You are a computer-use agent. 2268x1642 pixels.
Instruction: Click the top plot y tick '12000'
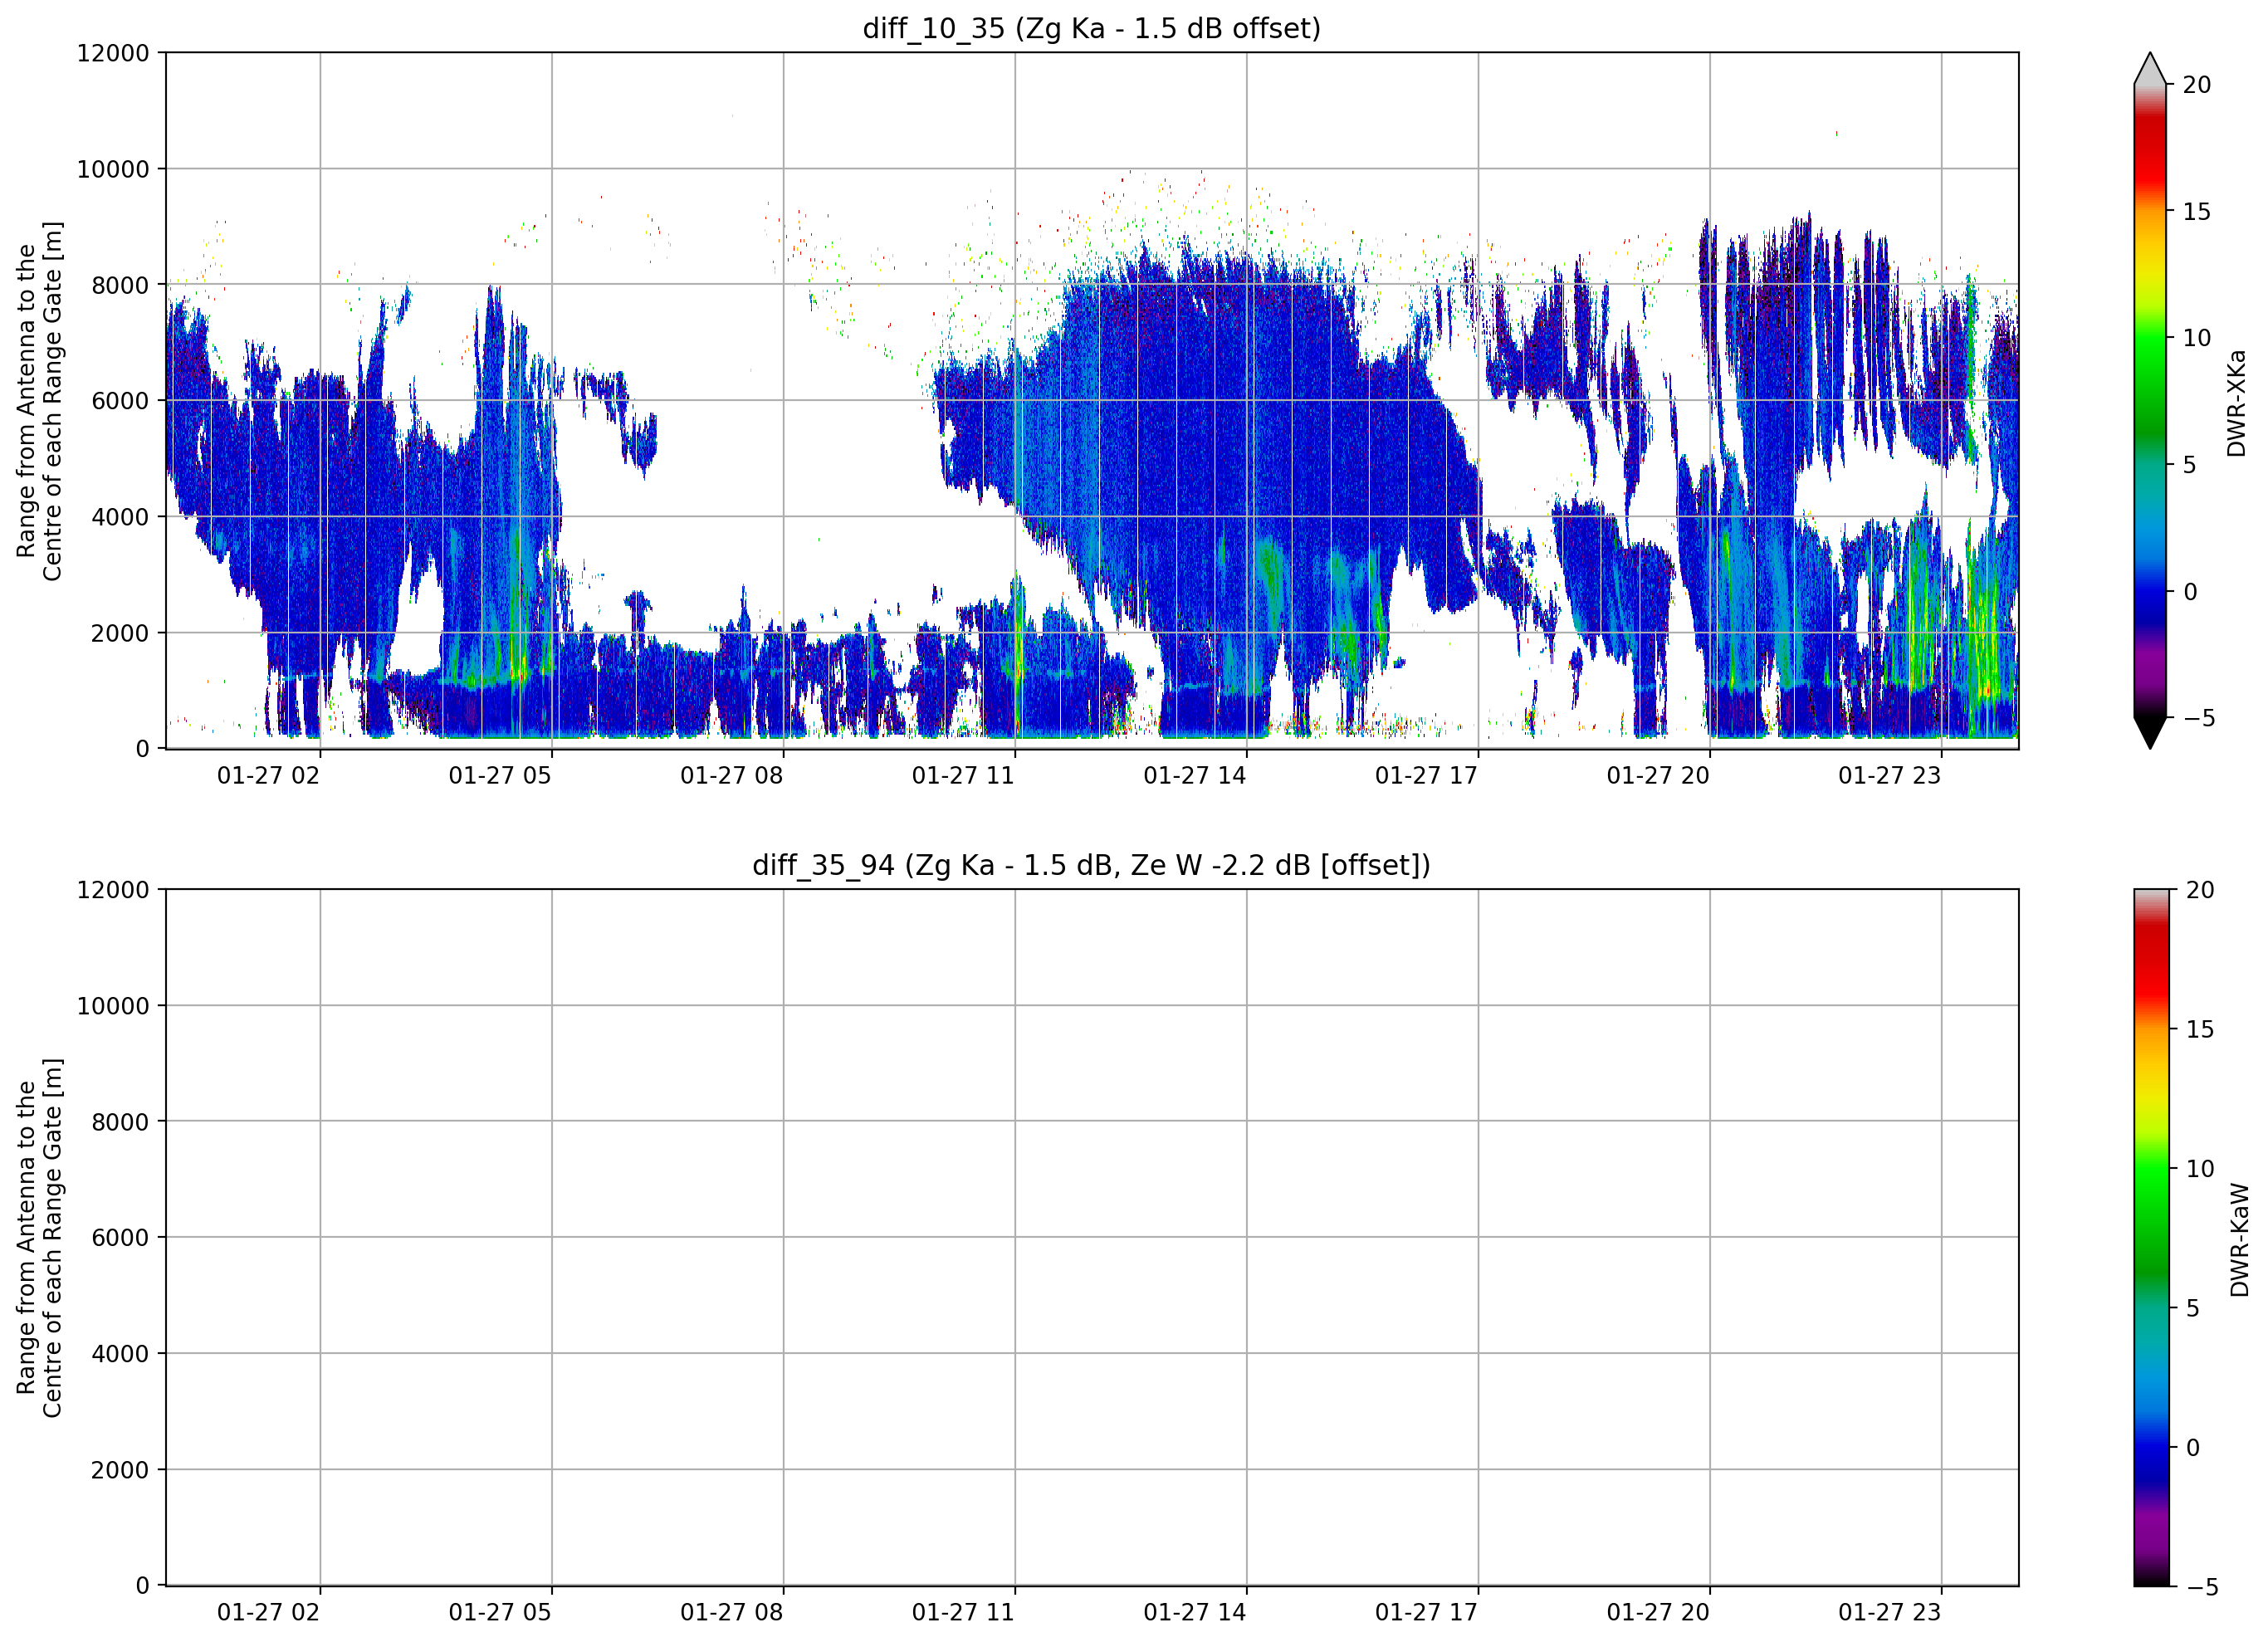[113, 53]
